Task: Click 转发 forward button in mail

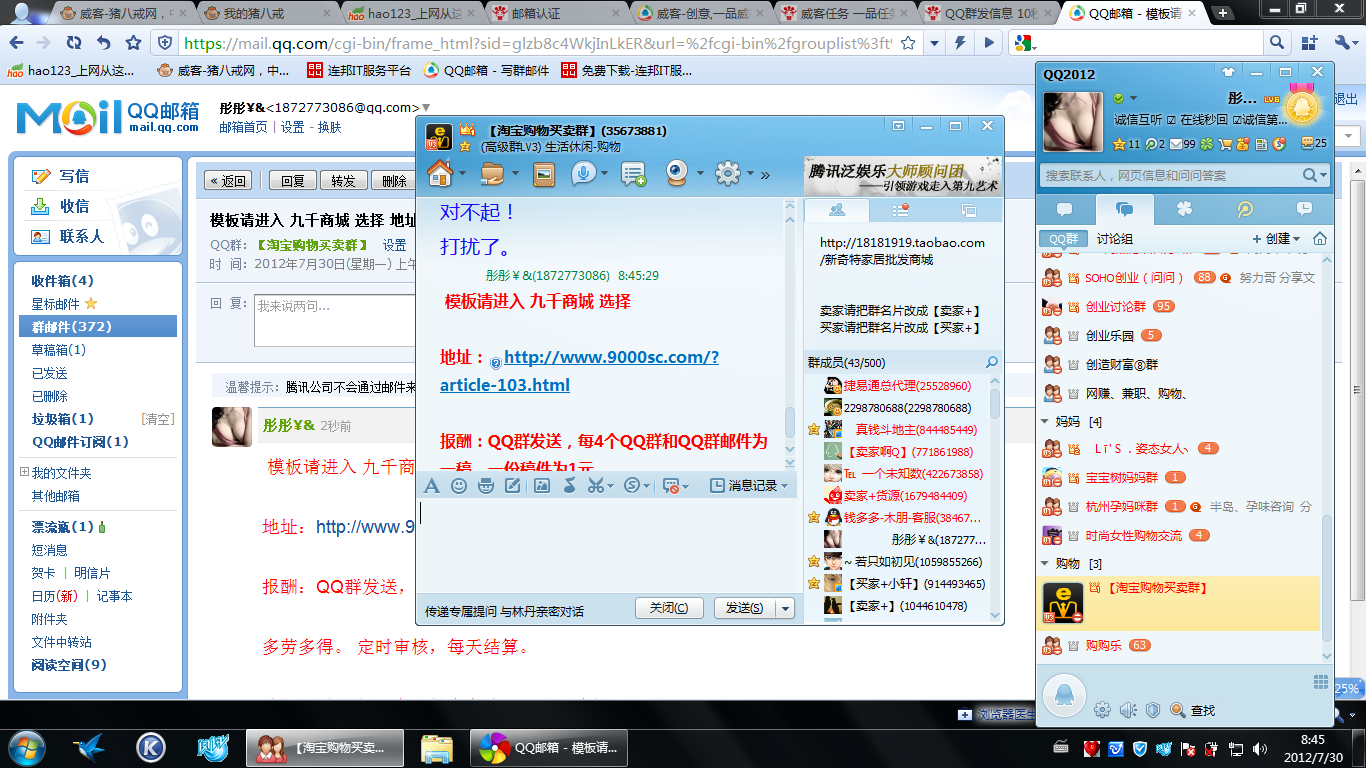Action: tap(343, 181)
